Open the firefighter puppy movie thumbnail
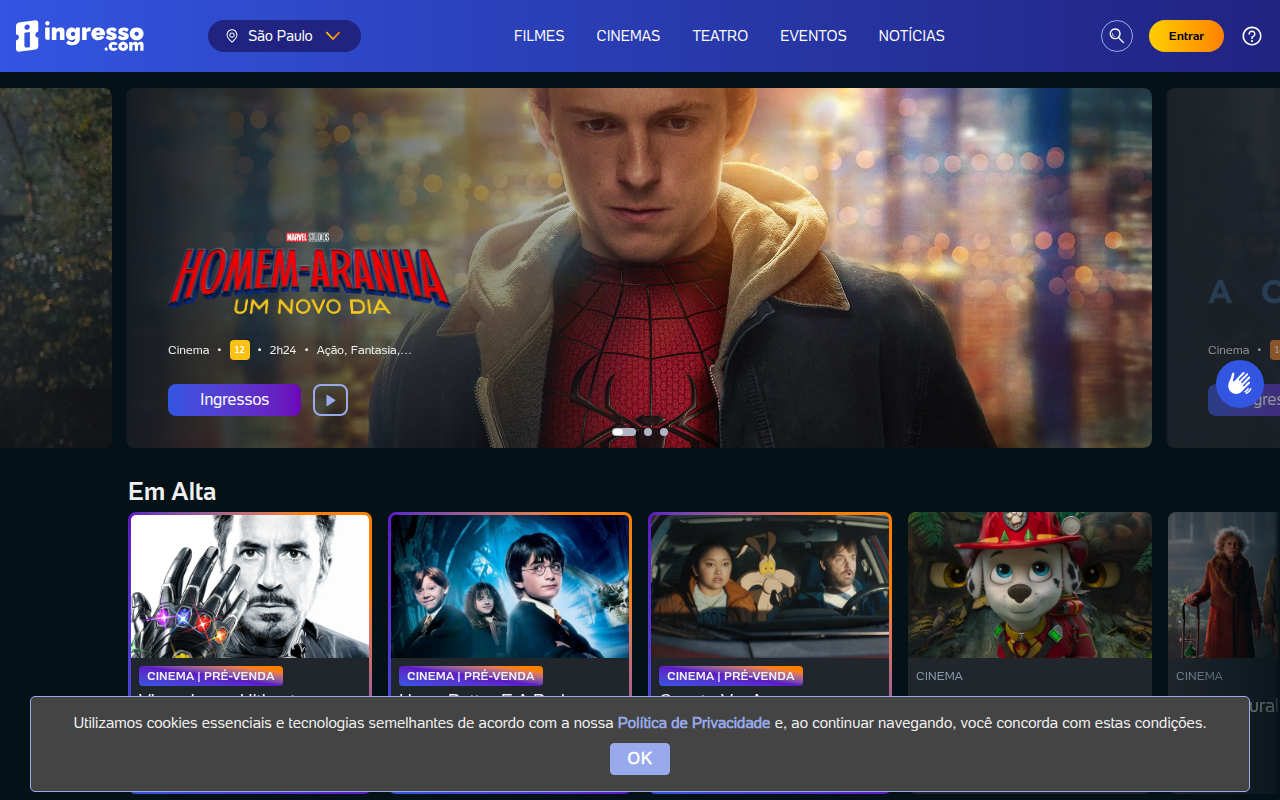The image size is (1280, 800). [x=1030, y=585]
